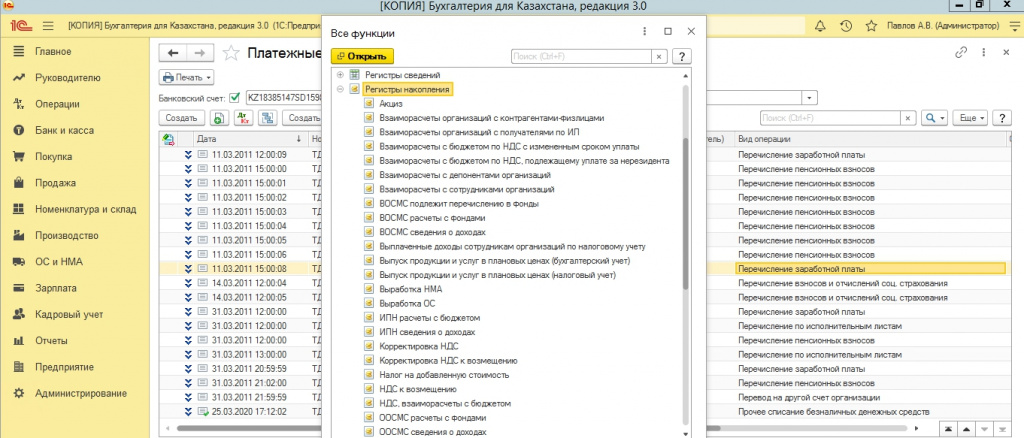The height and width of the screenshot is (438, 1024).
Task: Click the Регистры сведений table icon
Action: [355, 75]
